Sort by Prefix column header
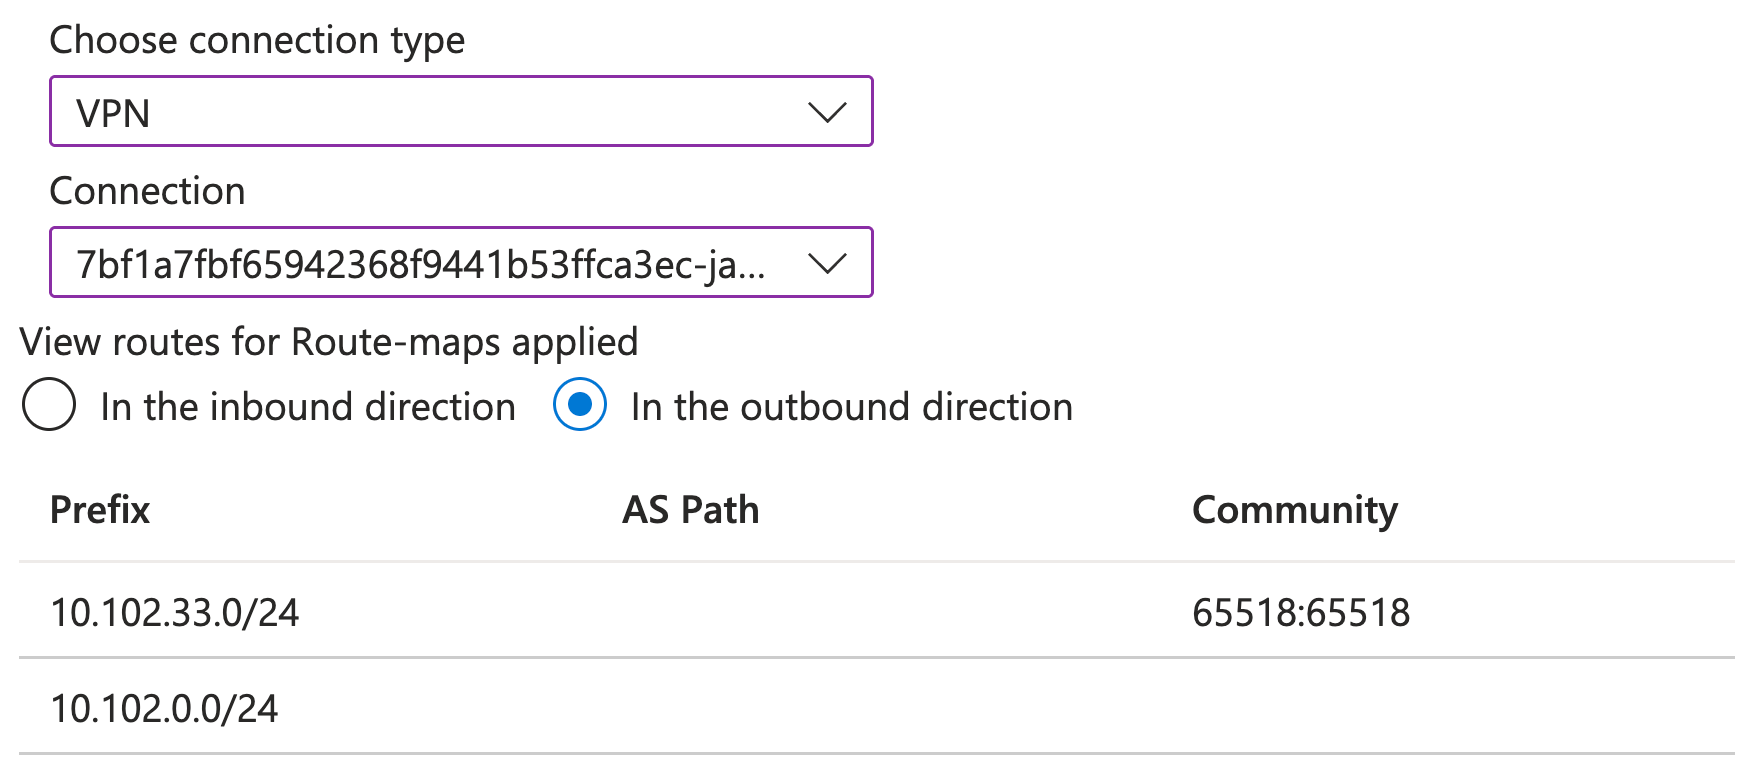The height and width of the screenshot is (776, 1760). 100,510
